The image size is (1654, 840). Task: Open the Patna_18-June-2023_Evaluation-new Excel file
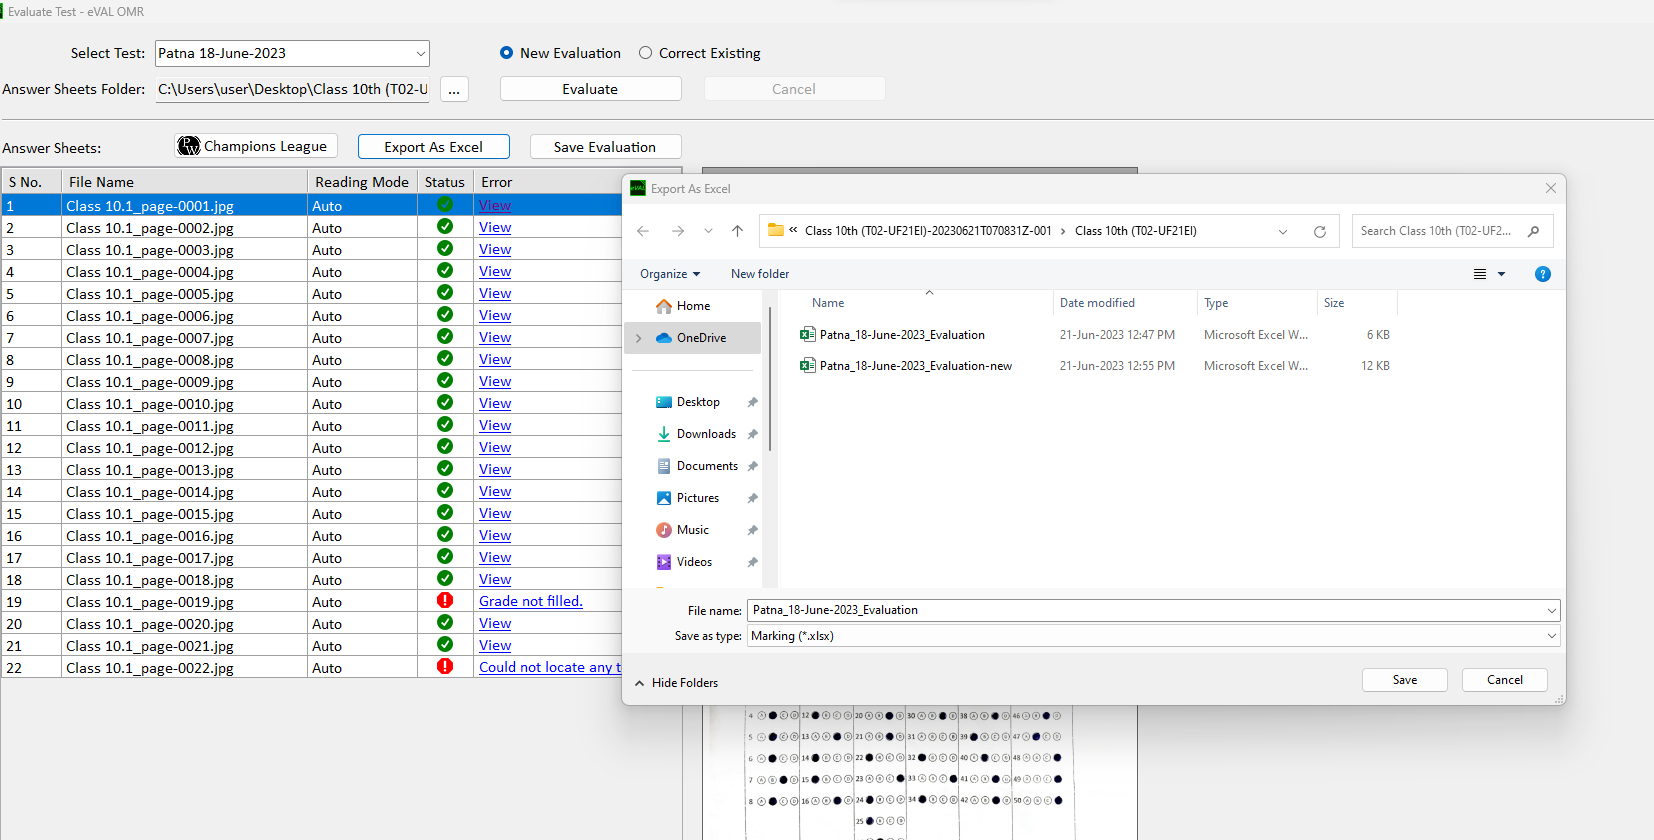click(x=915, y=366)
